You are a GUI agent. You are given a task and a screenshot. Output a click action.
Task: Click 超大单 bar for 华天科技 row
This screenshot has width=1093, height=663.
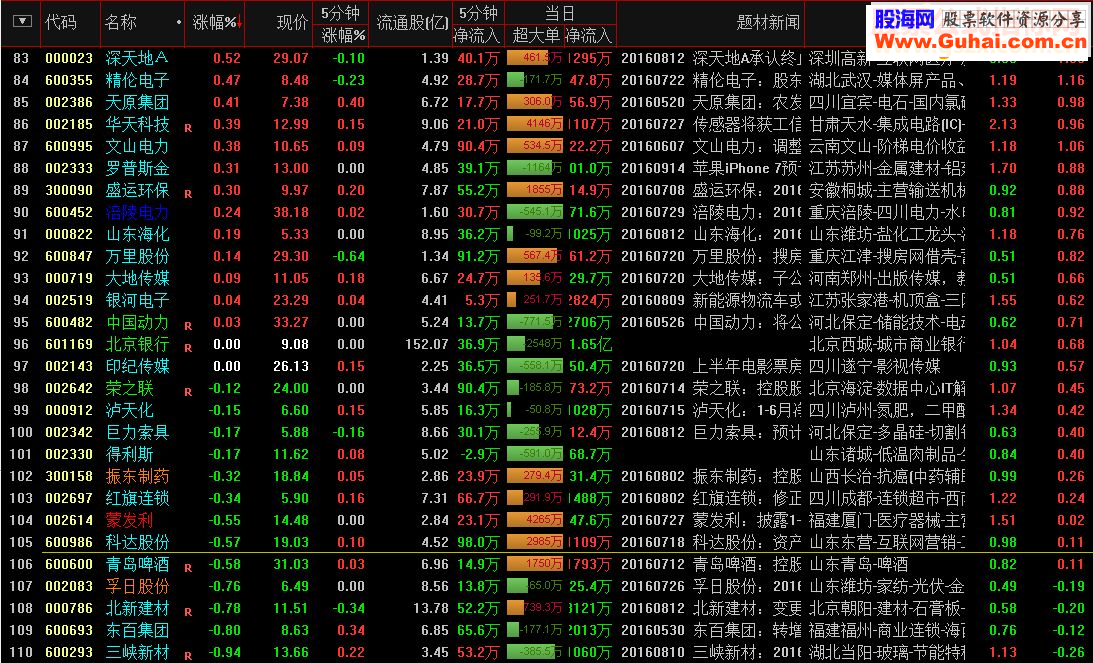[x=535, y=124]
